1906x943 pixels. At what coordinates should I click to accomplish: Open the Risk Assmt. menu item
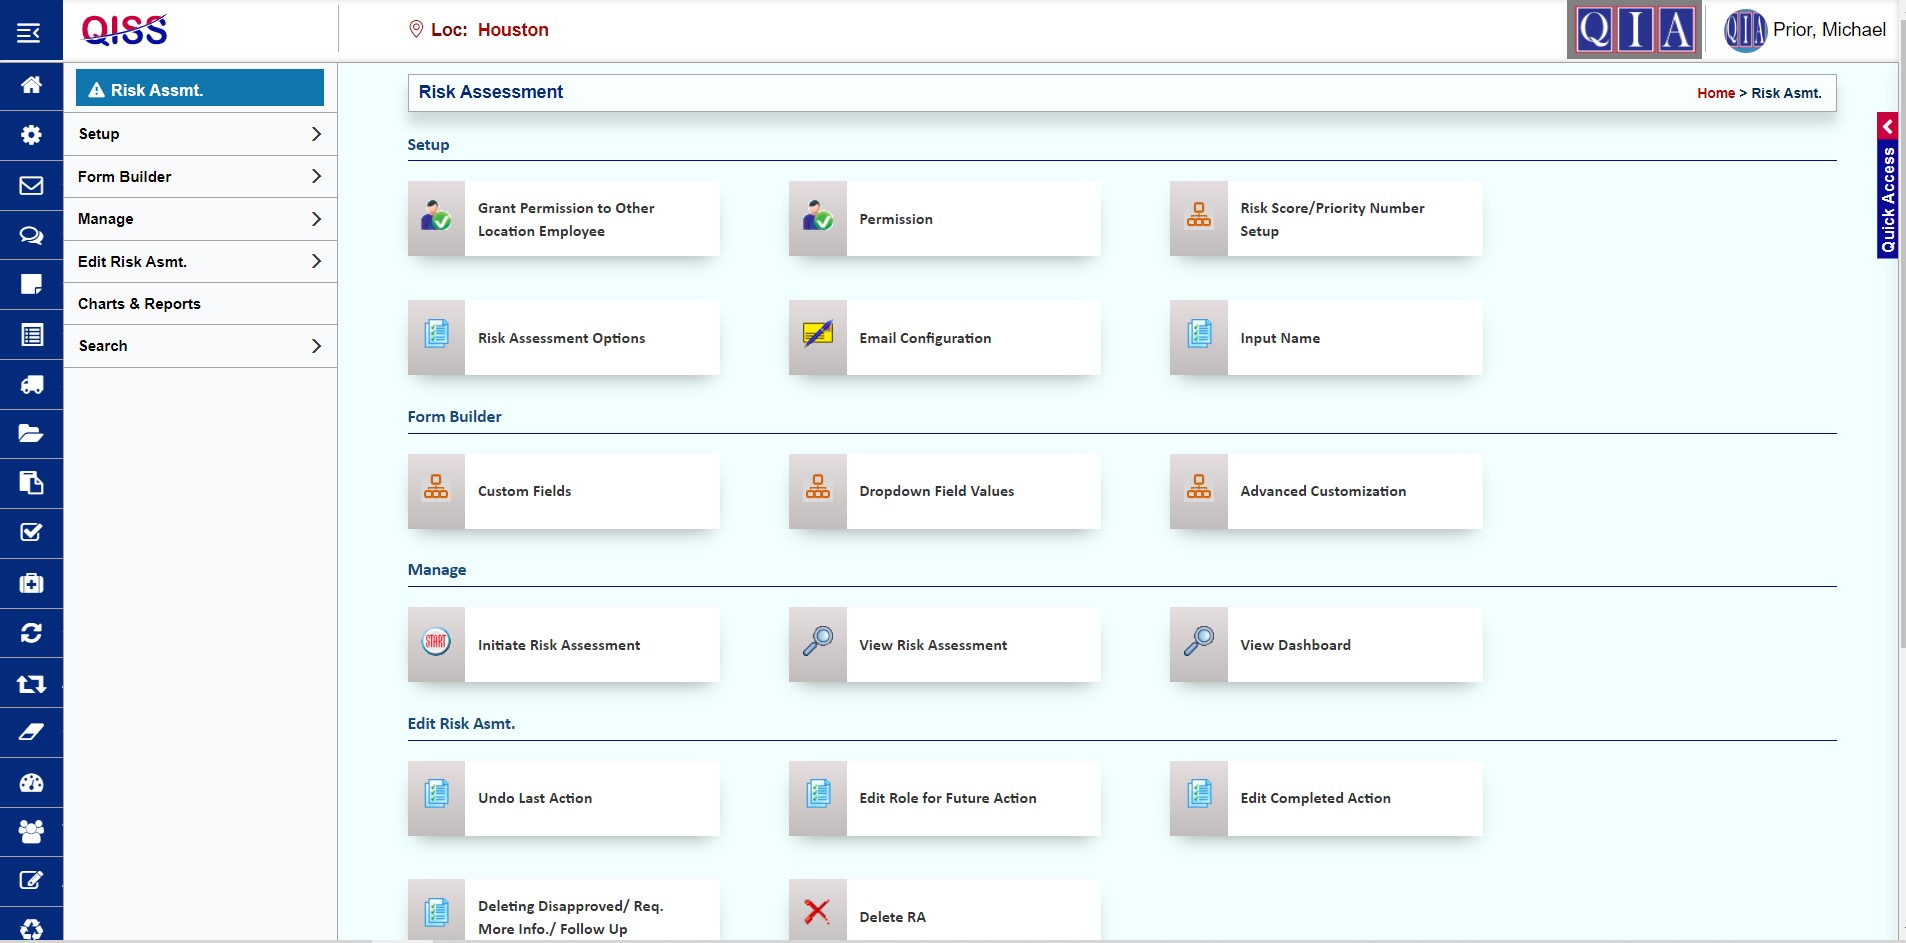[199, 88]
